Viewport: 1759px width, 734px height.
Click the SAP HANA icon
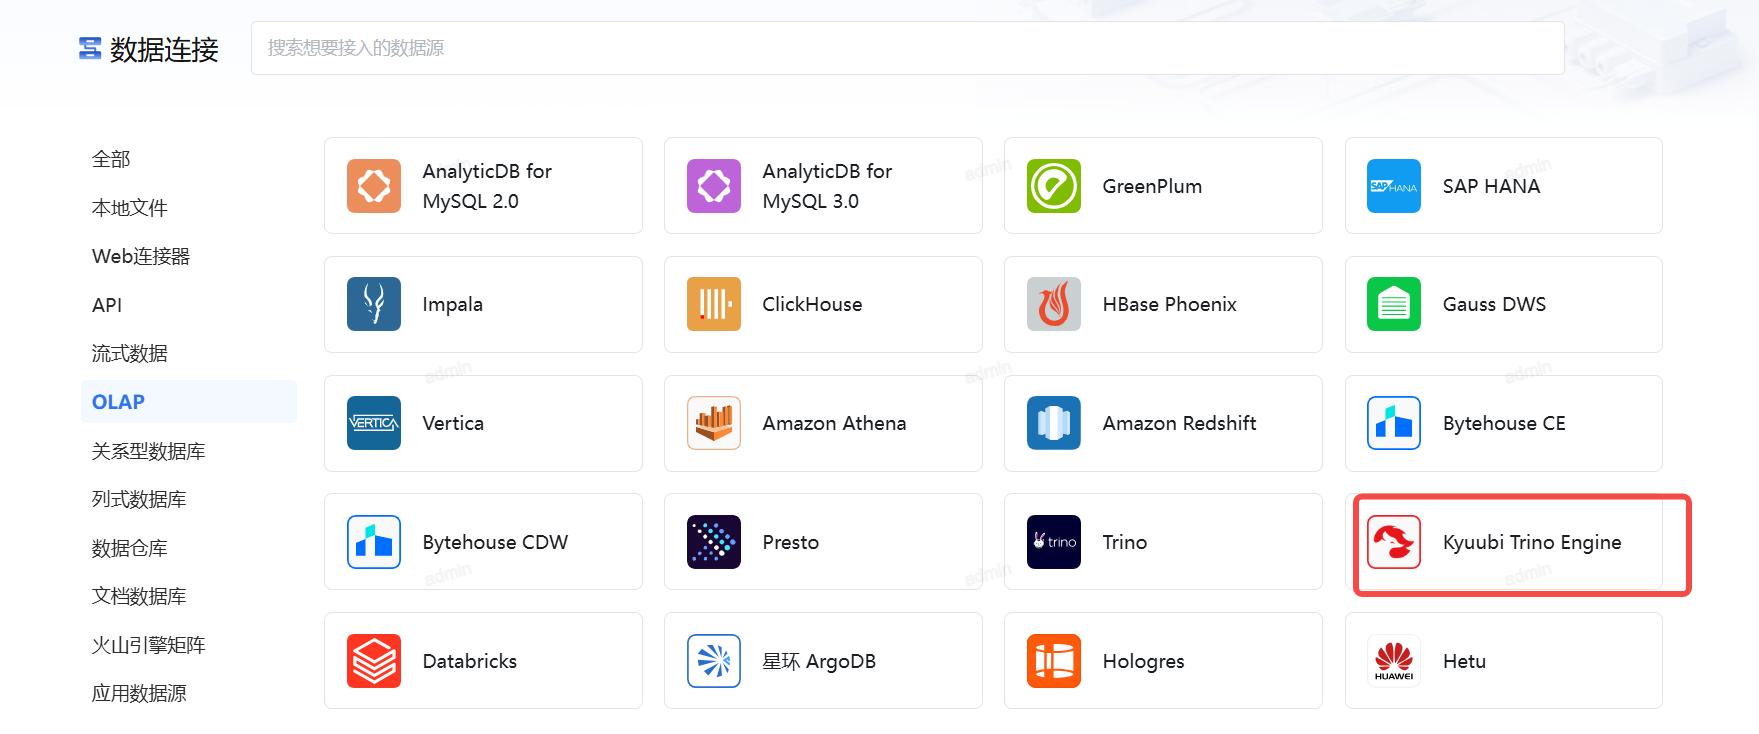[1393, 186]
